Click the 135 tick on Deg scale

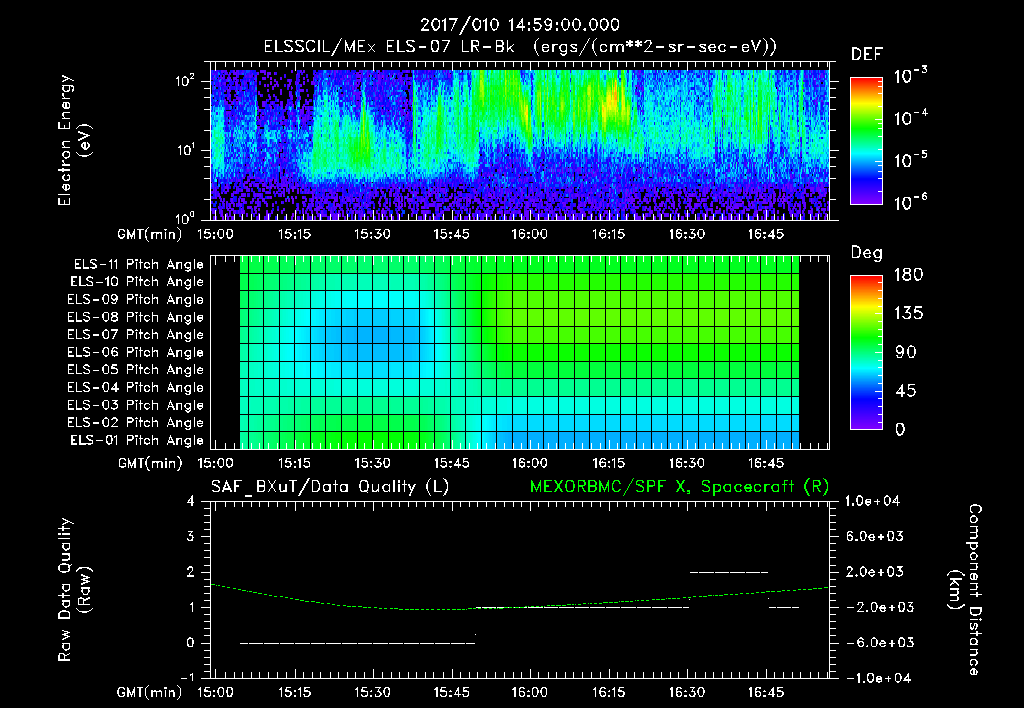pos(909,314)
